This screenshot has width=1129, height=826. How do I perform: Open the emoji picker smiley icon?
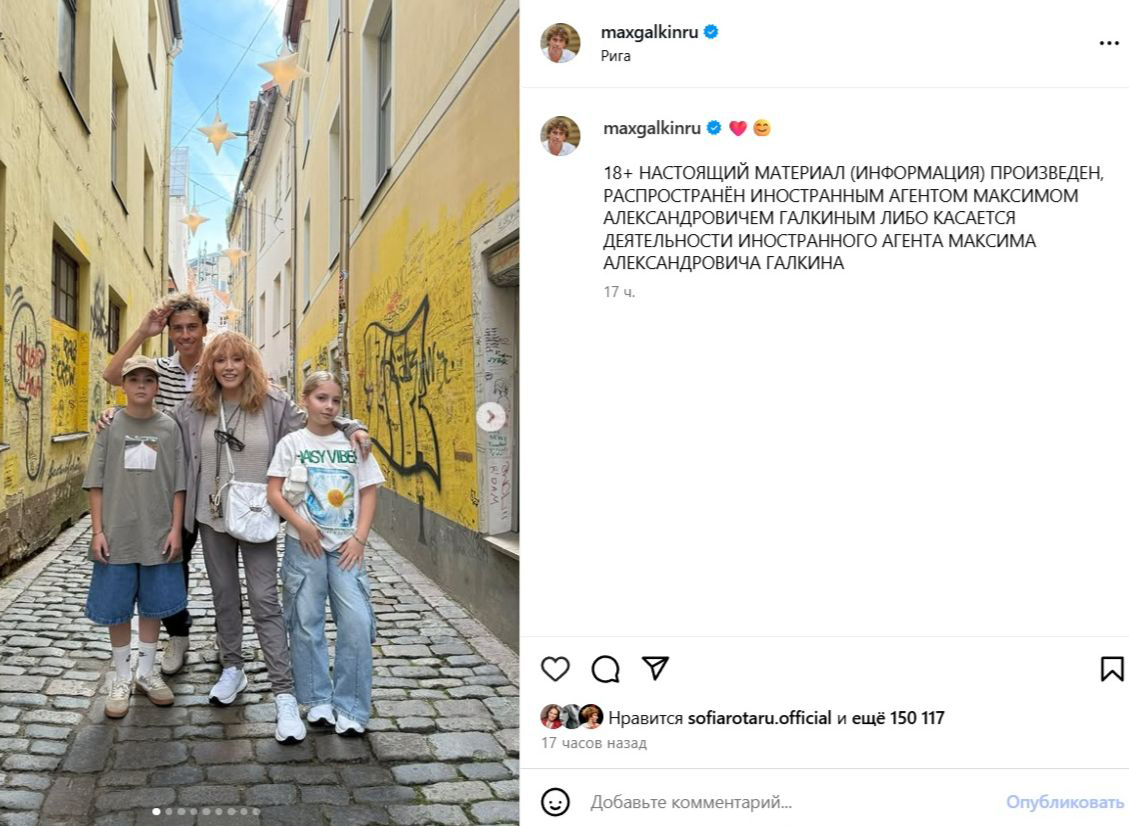coord(555,802)
